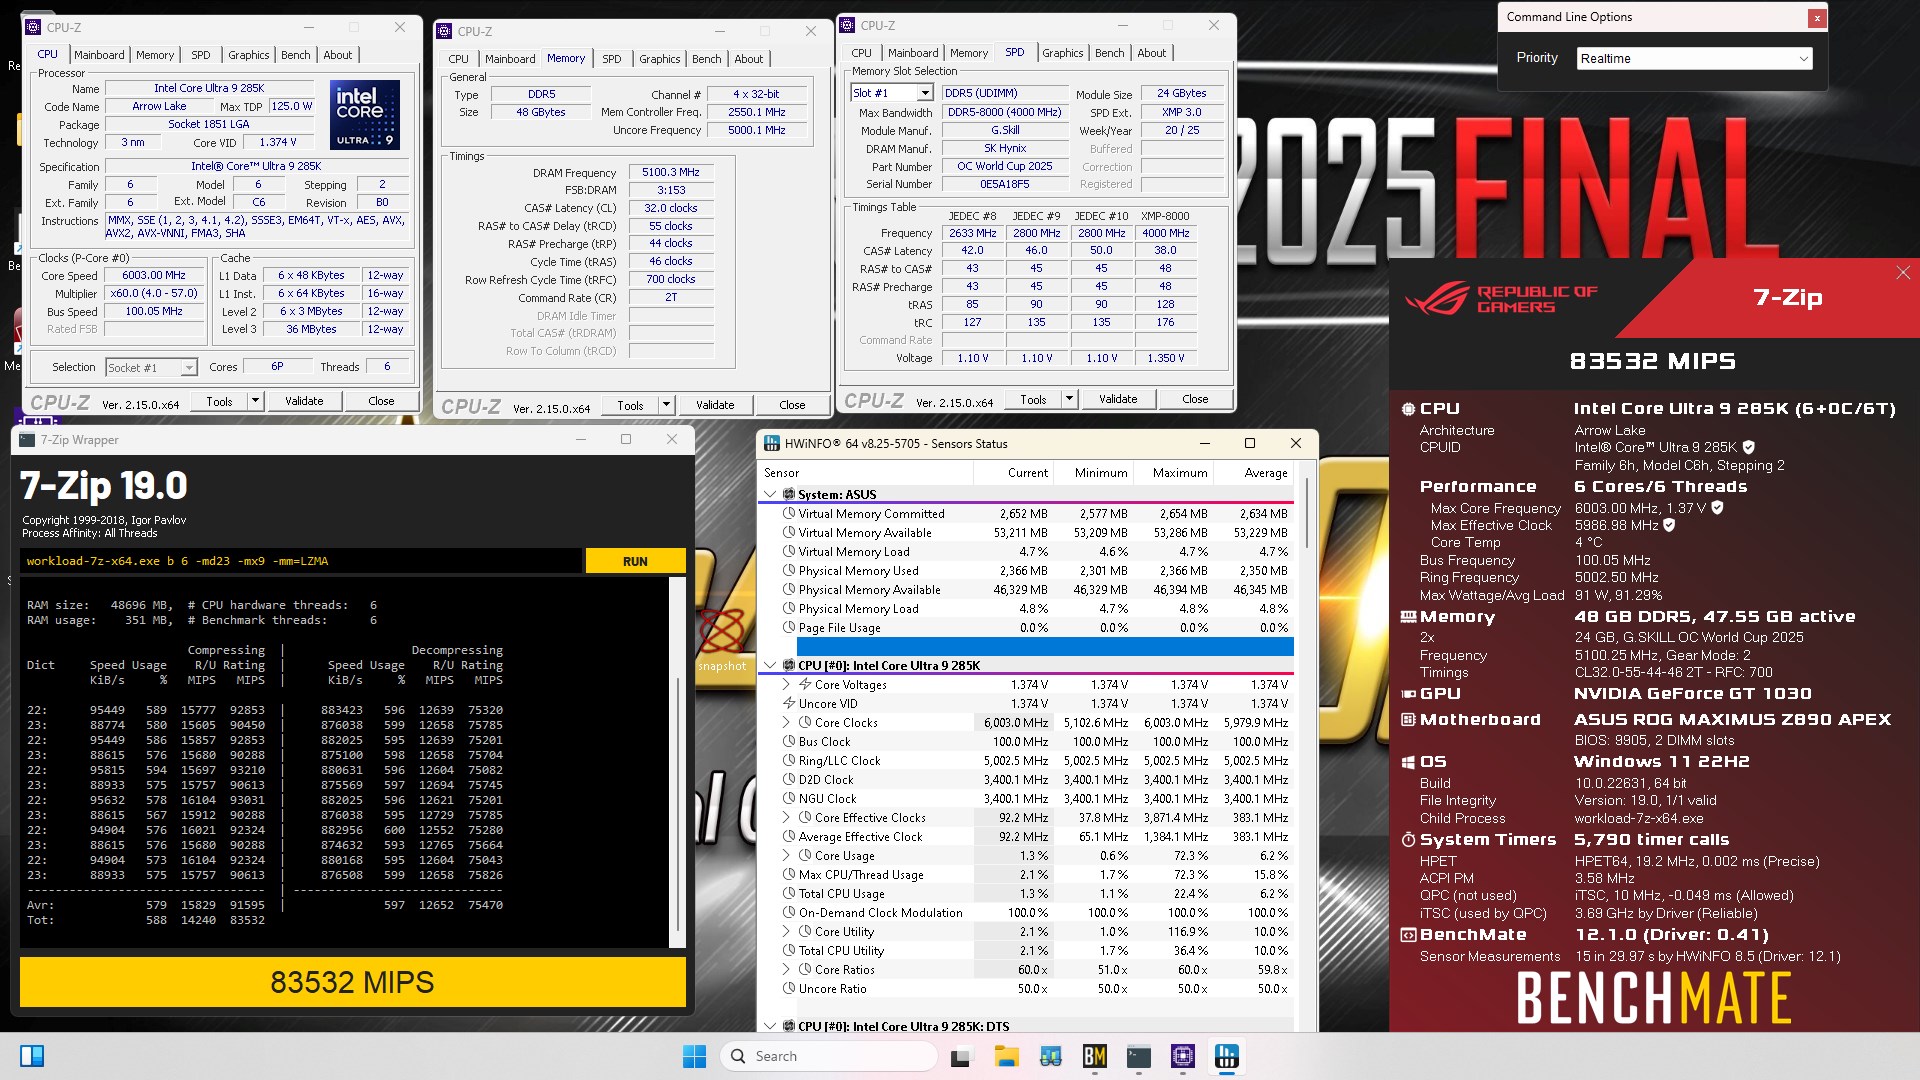Open the Priority Realtime dropdown
The height and width of the screenshot is (1080, 1920).
coord(1694,59)
